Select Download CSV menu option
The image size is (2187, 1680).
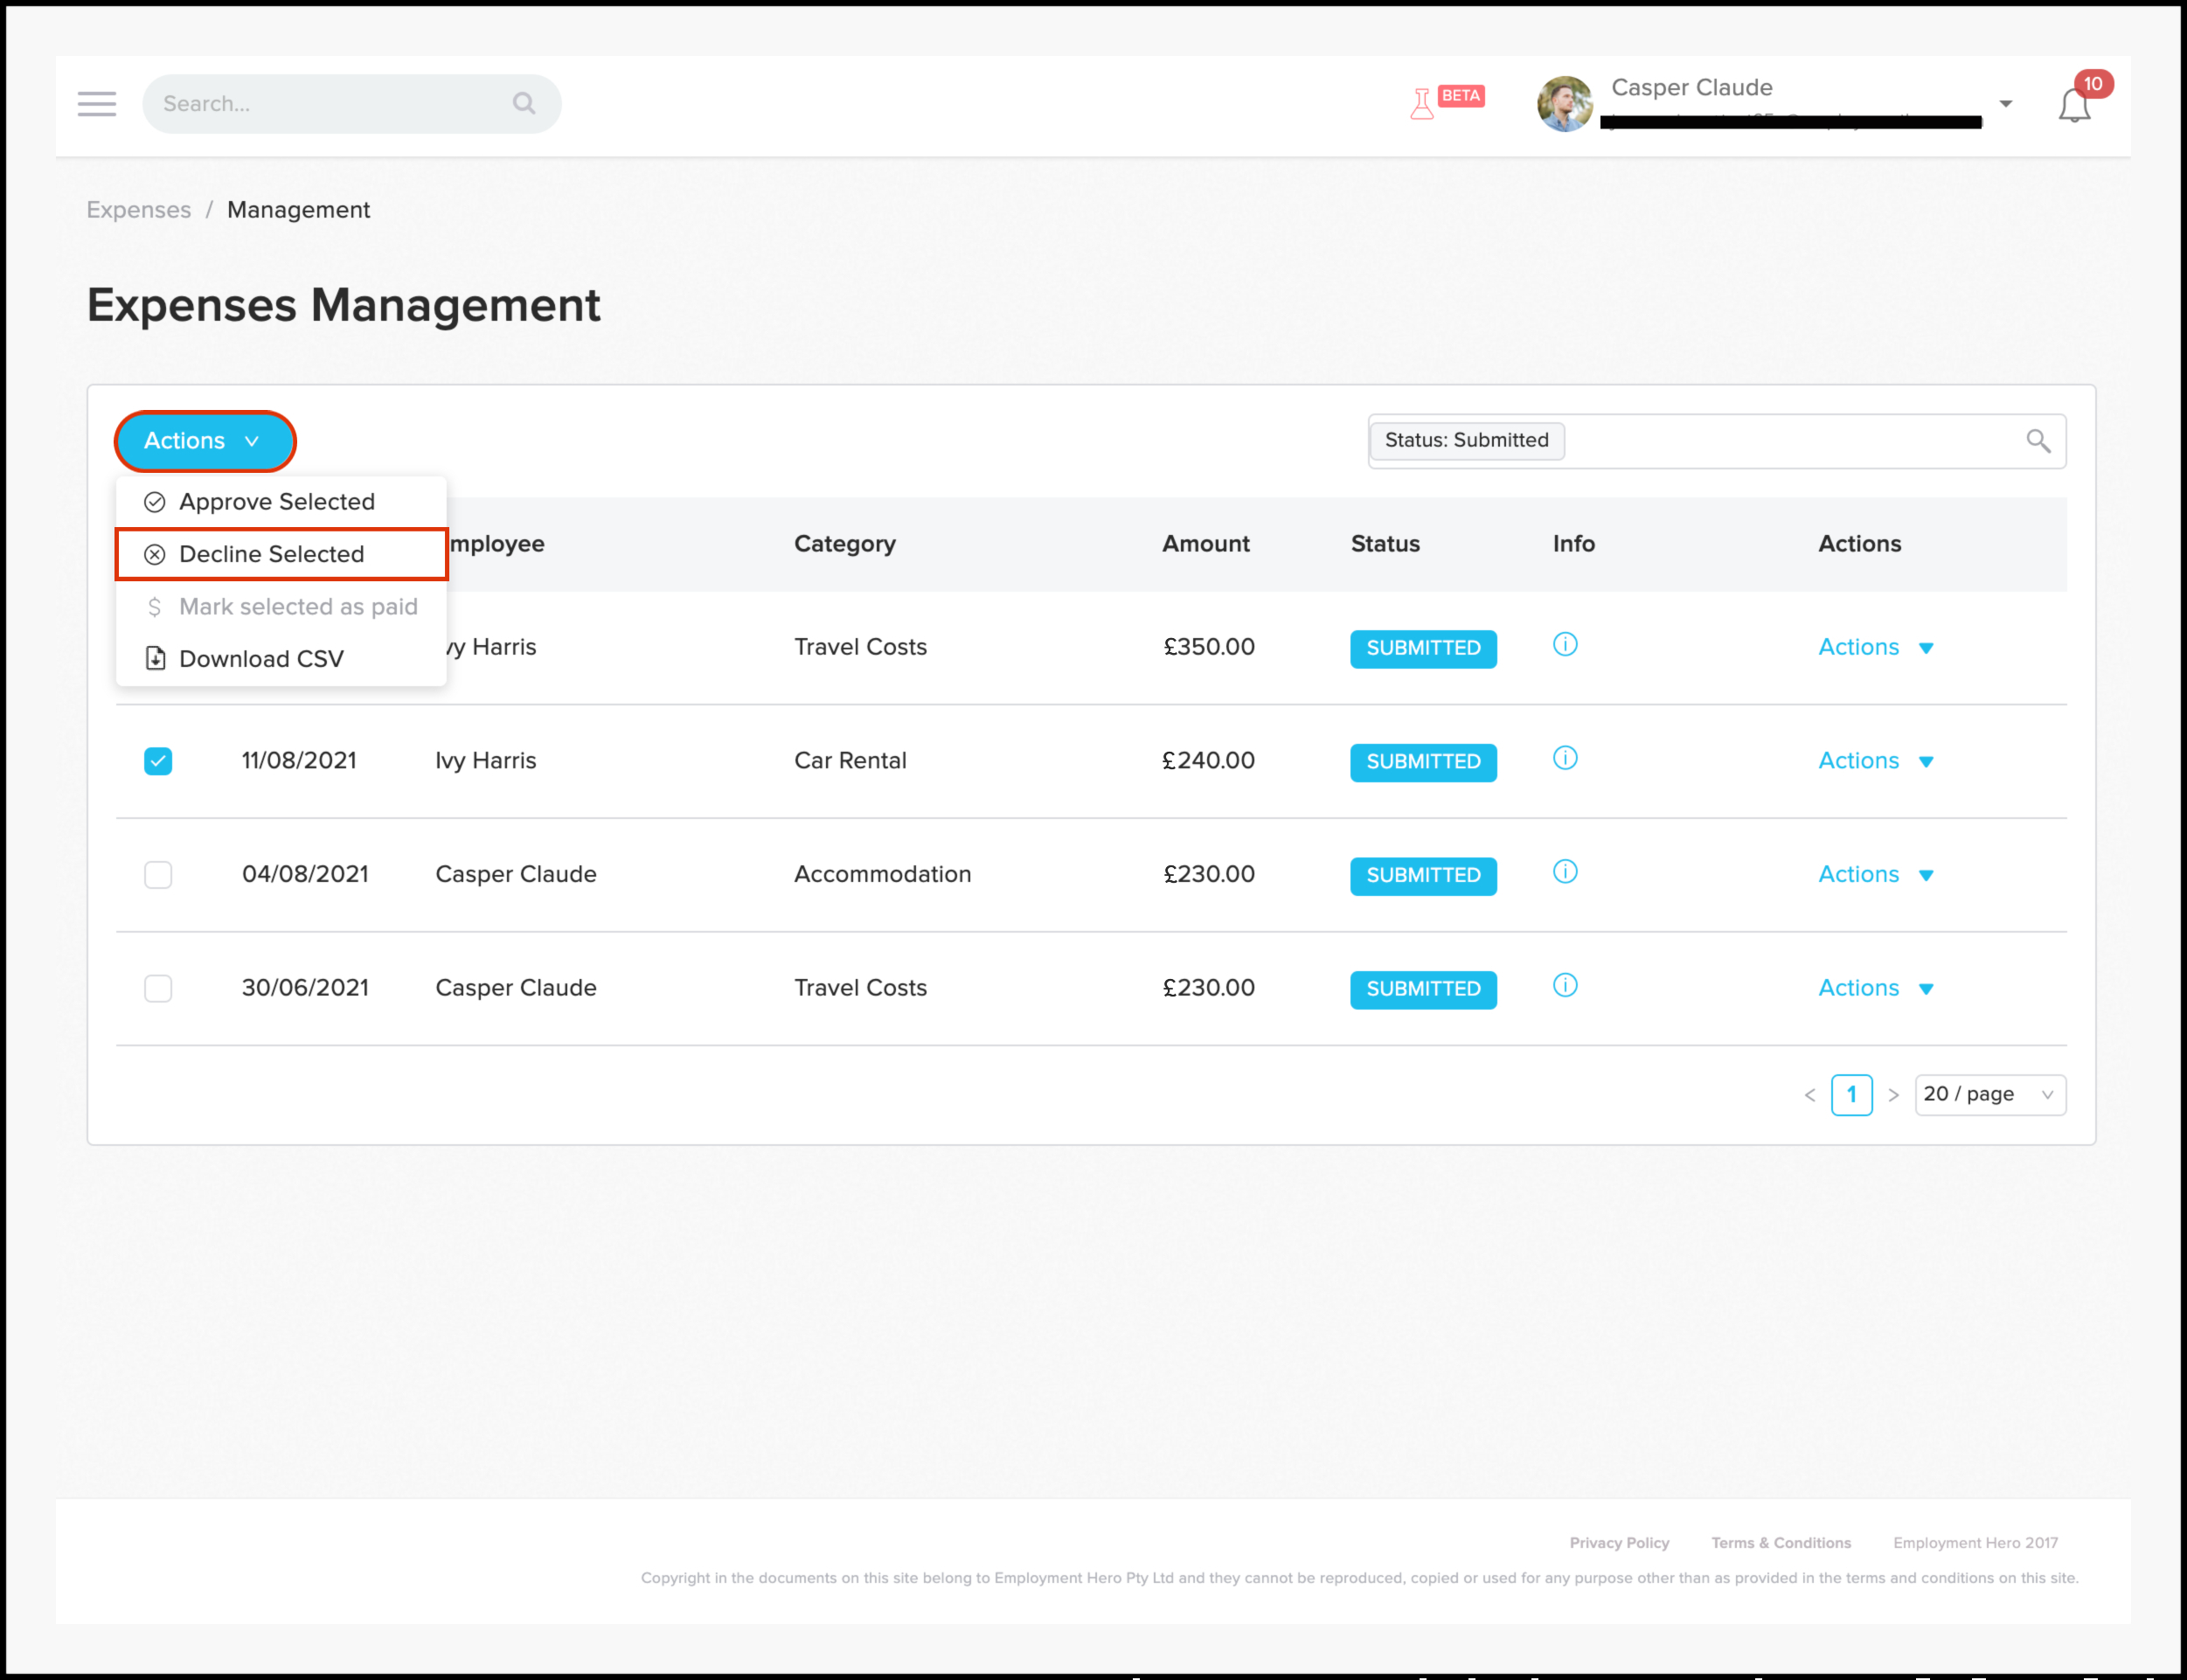[x=261, y=659]
